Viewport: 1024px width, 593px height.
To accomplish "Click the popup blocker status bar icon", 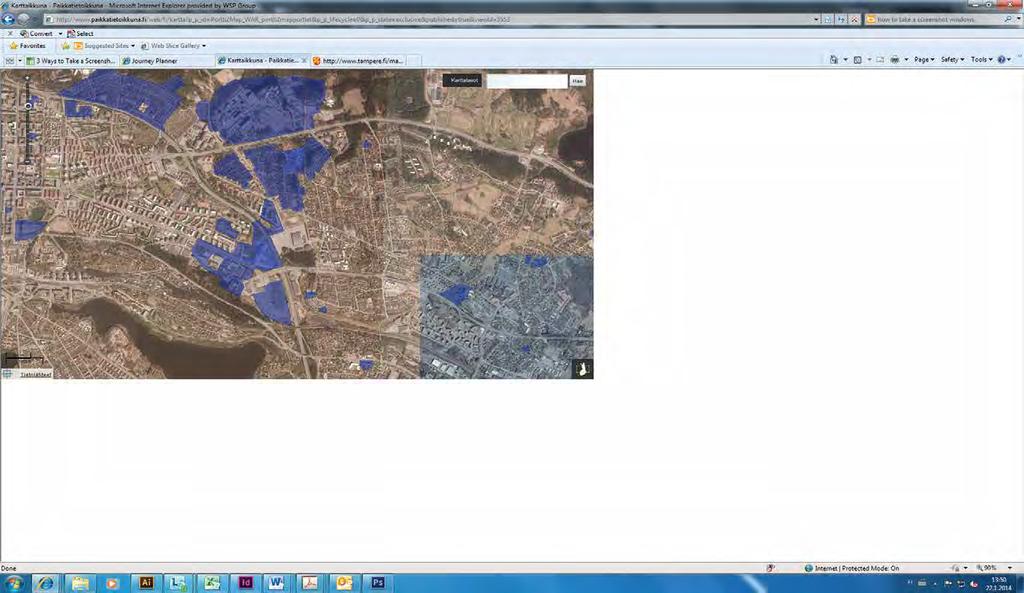I will click(771, 568).
